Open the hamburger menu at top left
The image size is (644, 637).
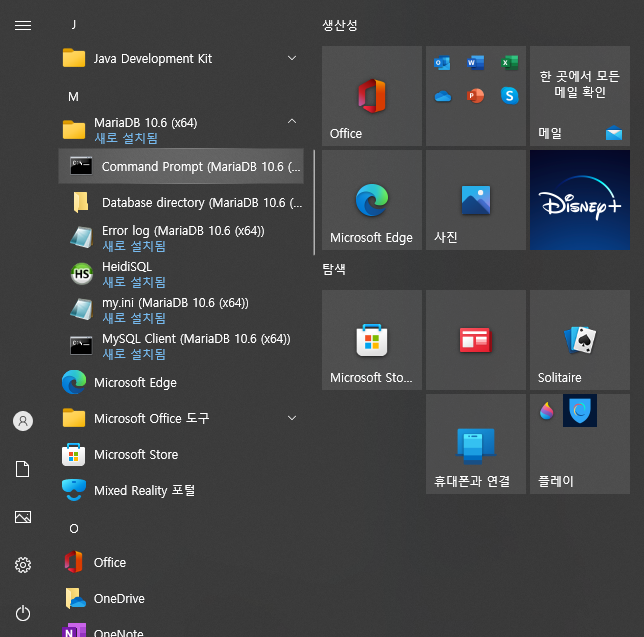point(23,25)
